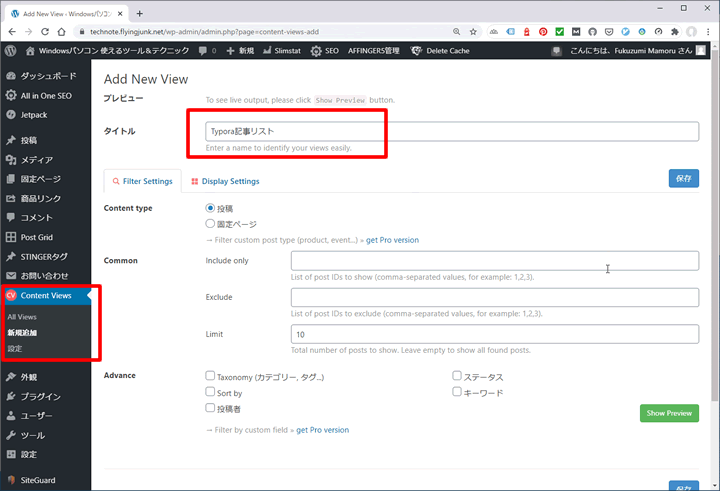Image resolution: width=720 pixels, height=491 pixels.
Task: Enable ステータス checkbox
Action: tap(457, 376)
